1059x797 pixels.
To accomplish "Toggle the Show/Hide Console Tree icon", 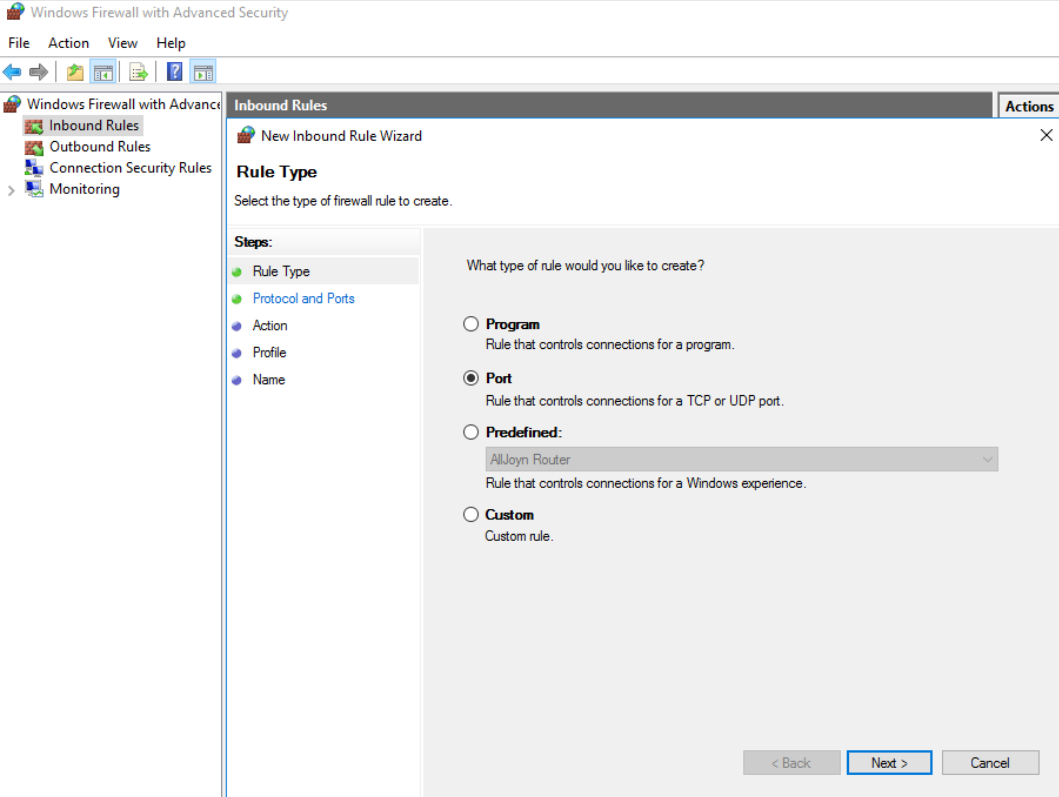I will pyautogui.click(x=102, y=72).
